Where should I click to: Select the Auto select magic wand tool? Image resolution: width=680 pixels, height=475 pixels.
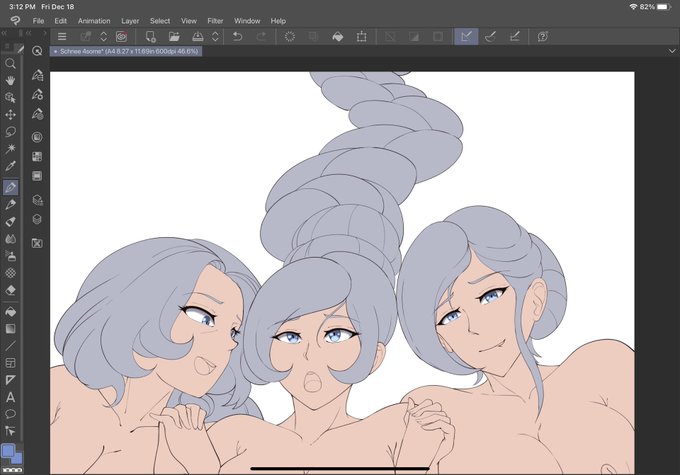pyautogui.click(x=10, y=149)
